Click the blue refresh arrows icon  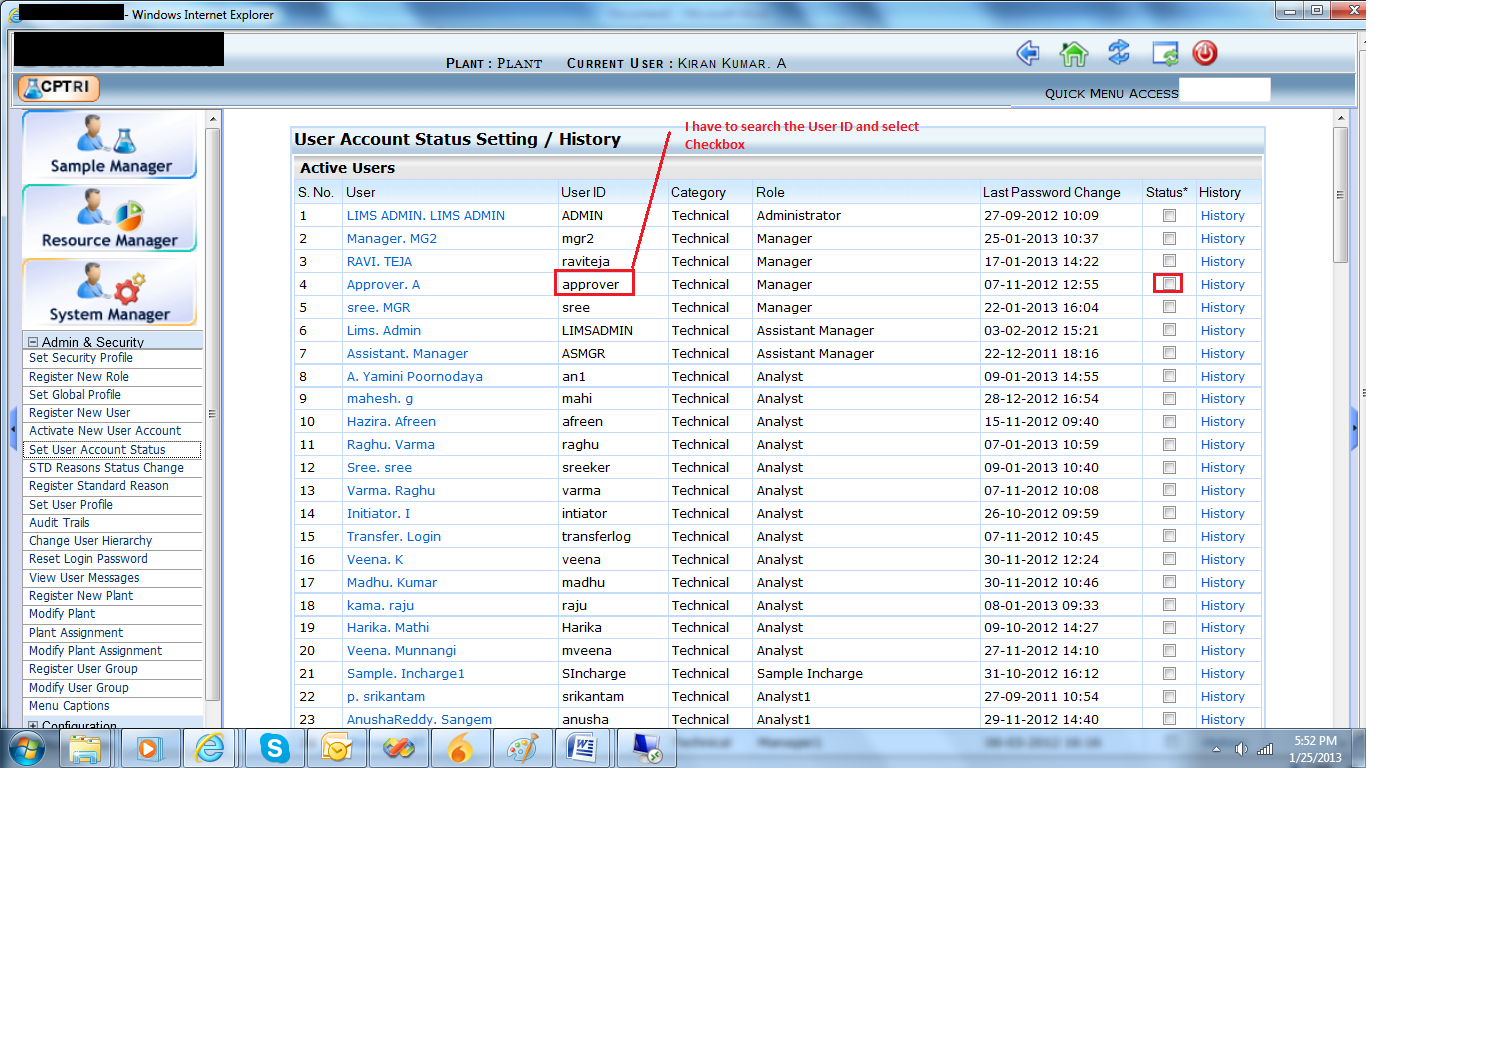click(1118, 53)
